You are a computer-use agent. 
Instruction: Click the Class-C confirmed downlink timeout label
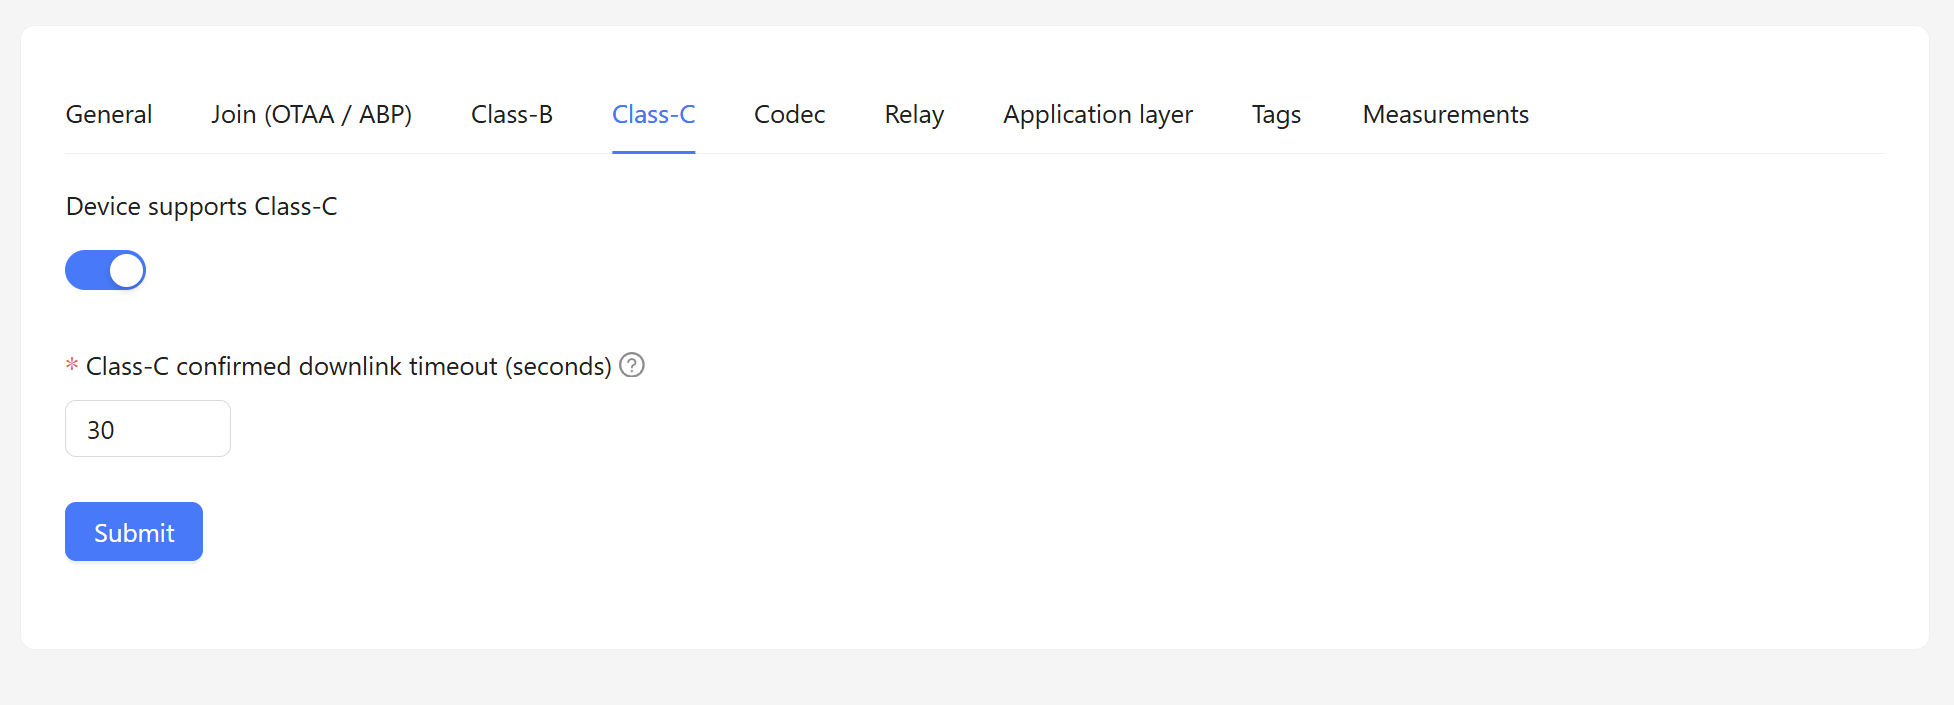[x=349, y=366]
